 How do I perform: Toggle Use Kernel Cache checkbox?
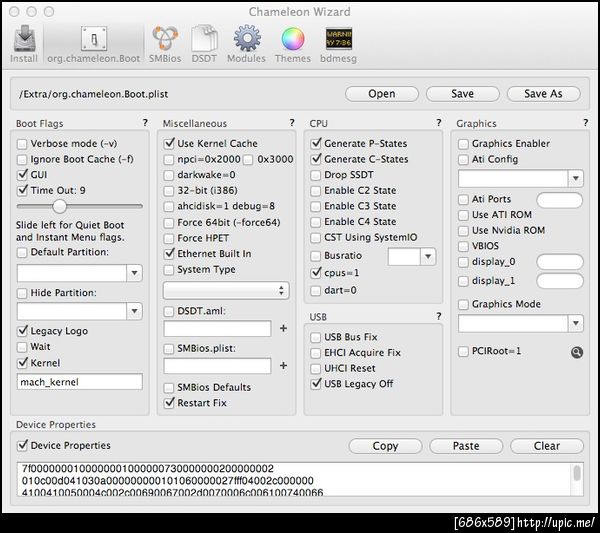tap(169, 143)
